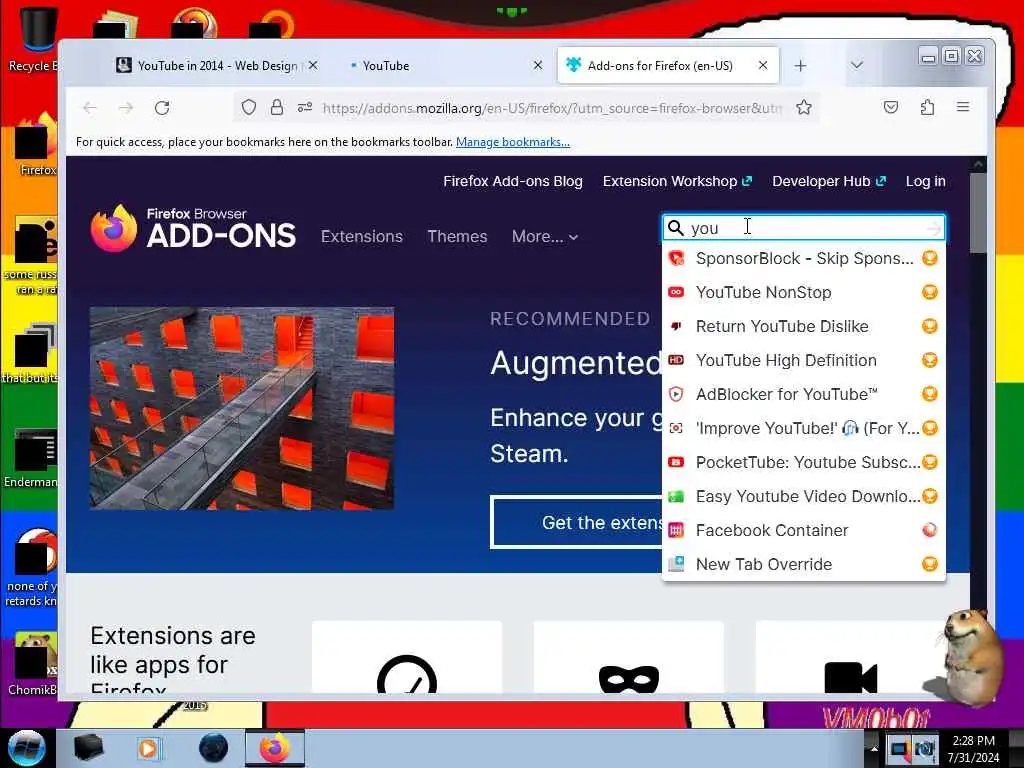Open the Firefox hamburger menu

tap(963, 107)
